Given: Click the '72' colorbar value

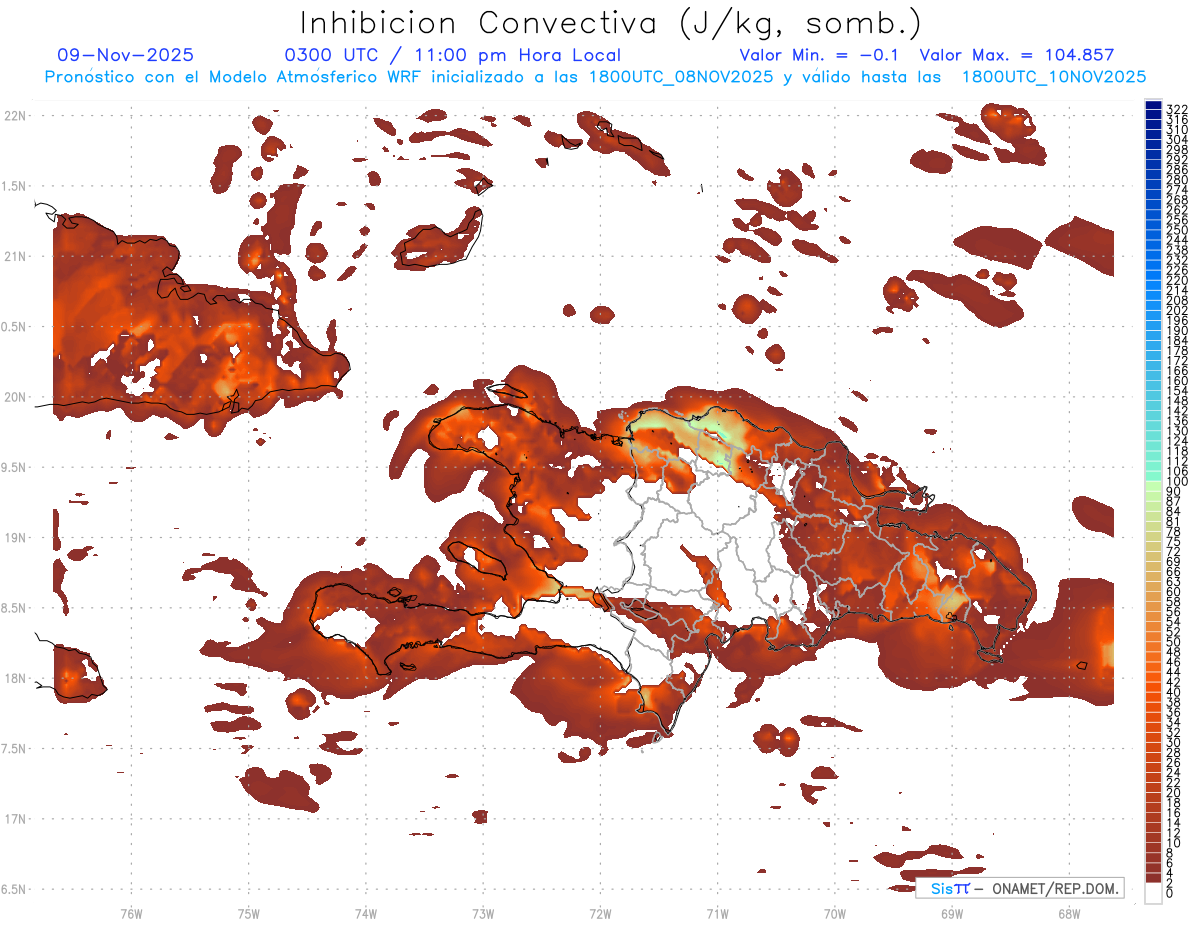Looking at the screenshot, I should point(1174,551).
